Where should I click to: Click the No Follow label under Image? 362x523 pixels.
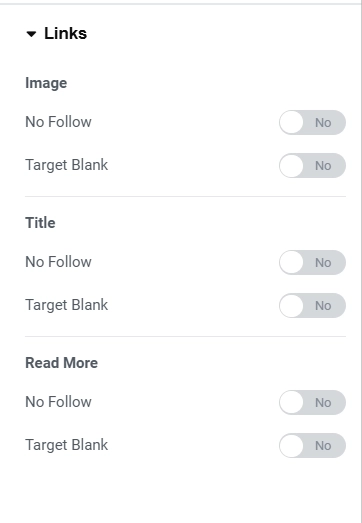point(58,122)
